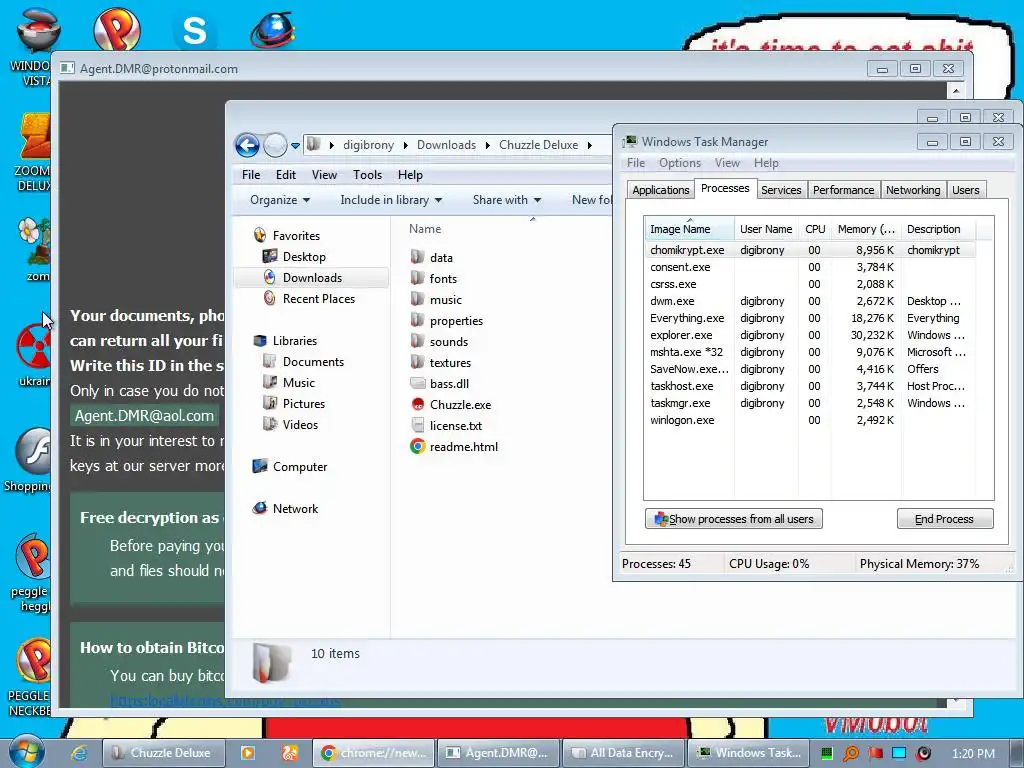Screen dimensions: 1024x768
Task: Open the Share with dropdown
Action: click(507, 200)
